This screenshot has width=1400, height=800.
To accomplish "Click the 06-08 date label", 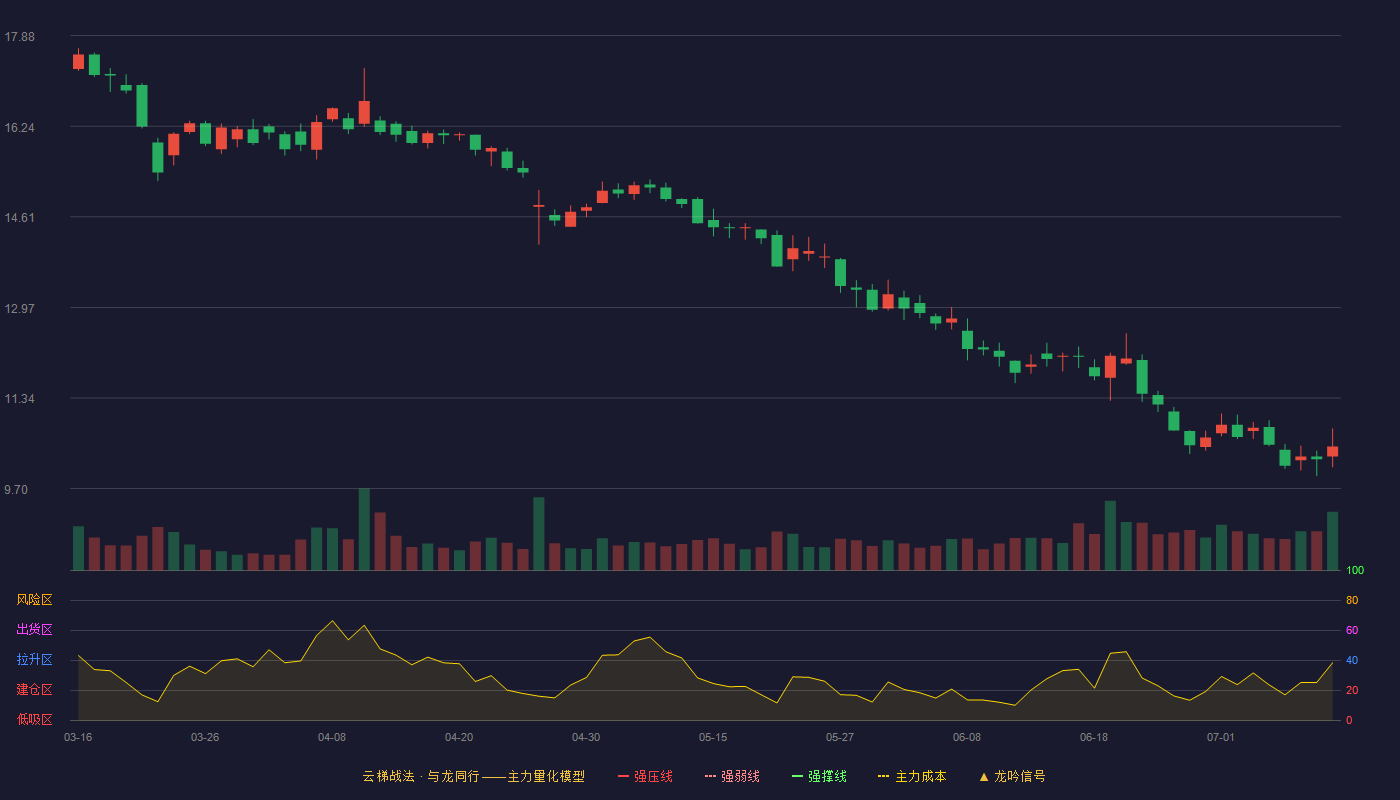I will 967,737.
